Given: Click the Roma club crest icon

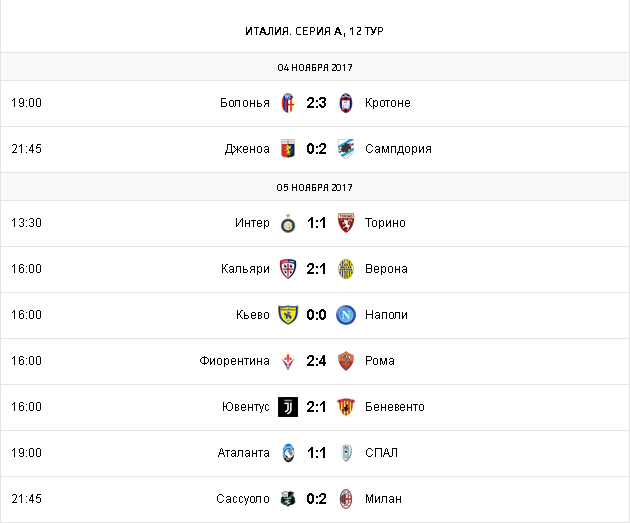Looking at the screenshot, I should (346, 361).
